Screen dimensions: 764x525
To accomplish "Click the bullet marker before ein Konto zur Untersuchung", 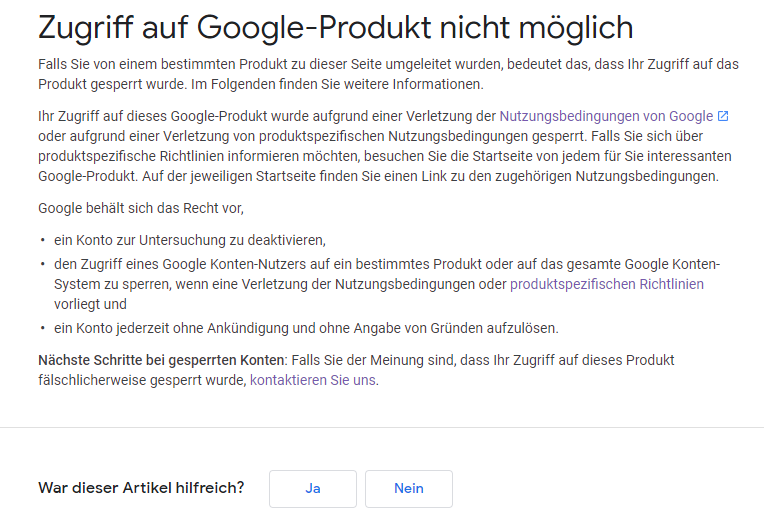I will [43, 240].
